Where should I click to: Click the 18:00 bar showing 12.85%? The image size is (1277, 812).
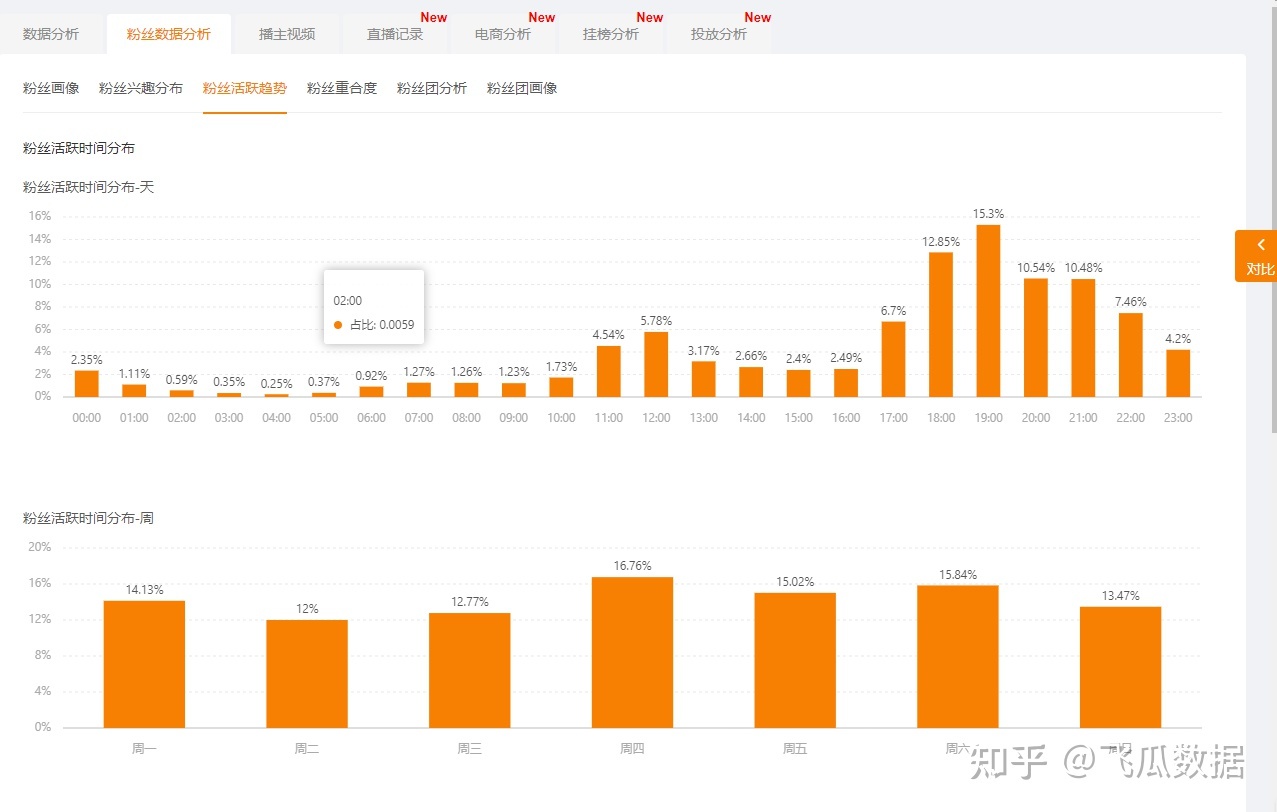coord(941,325)
